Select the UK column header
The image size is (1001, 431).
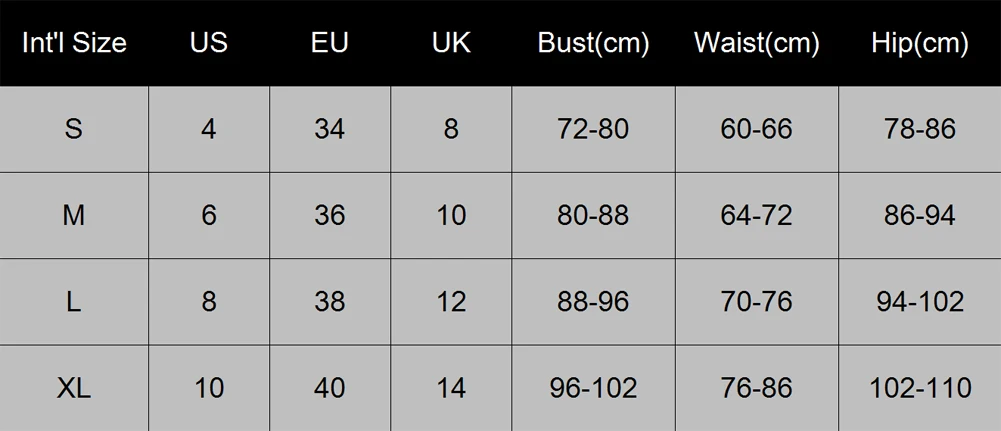[x=451, y=43]
